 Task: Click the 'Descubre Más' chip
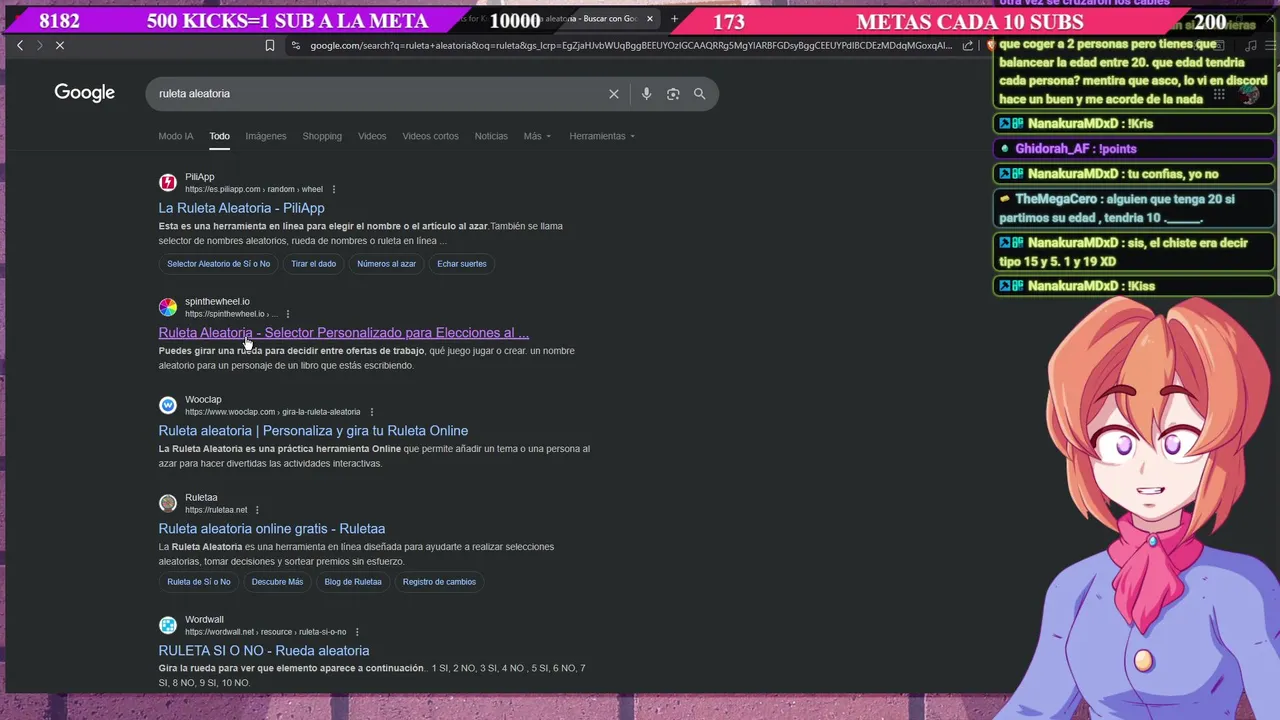pos(277,582)
